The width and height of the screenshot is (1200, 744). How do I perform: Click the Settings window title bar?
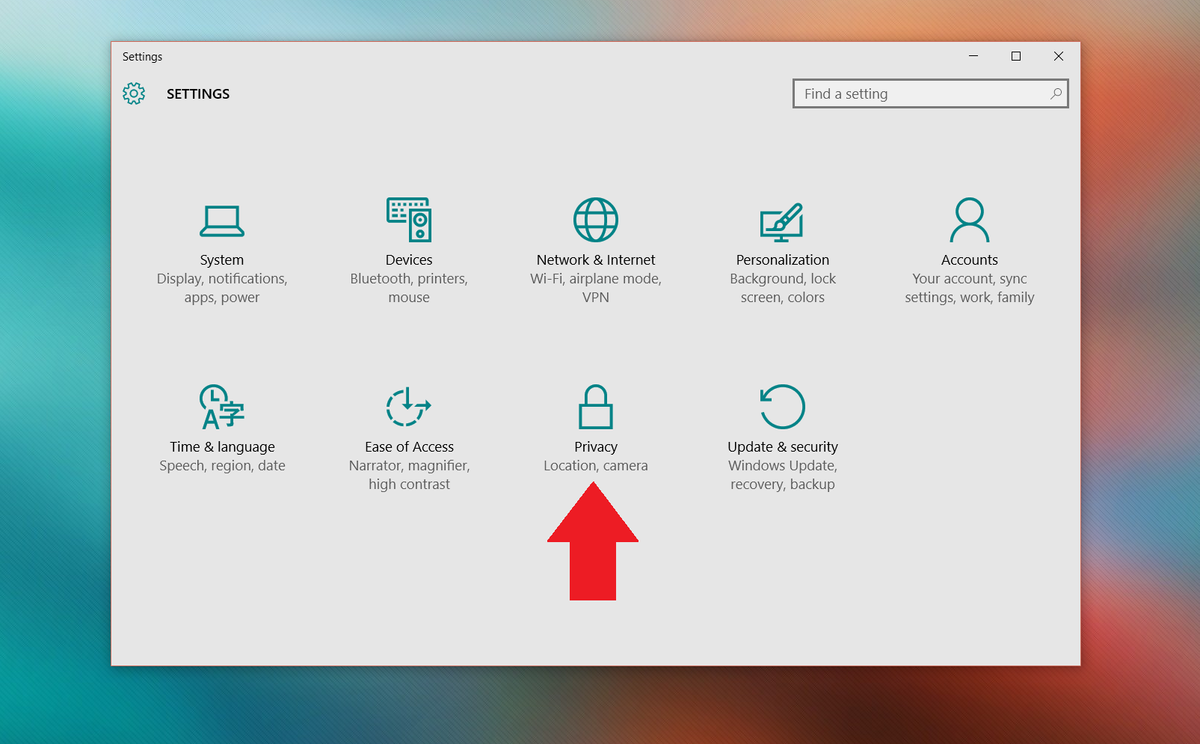pos(500,56)
